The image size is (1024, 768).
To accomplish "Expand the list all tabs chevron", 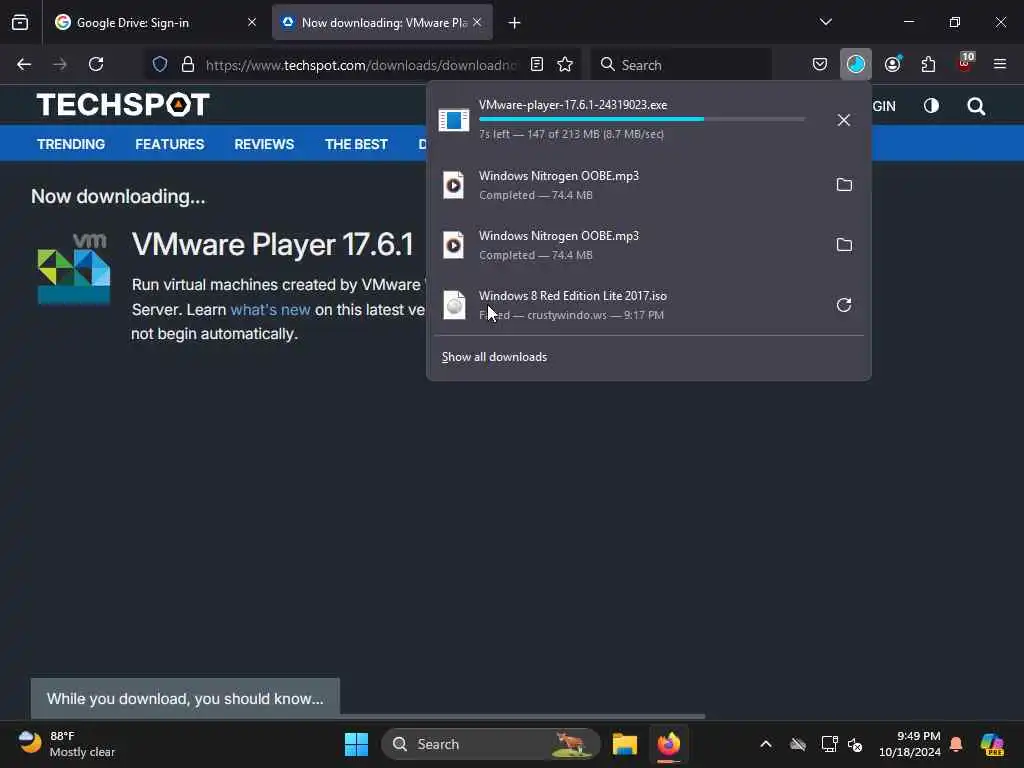I will (x=825, y=22).
